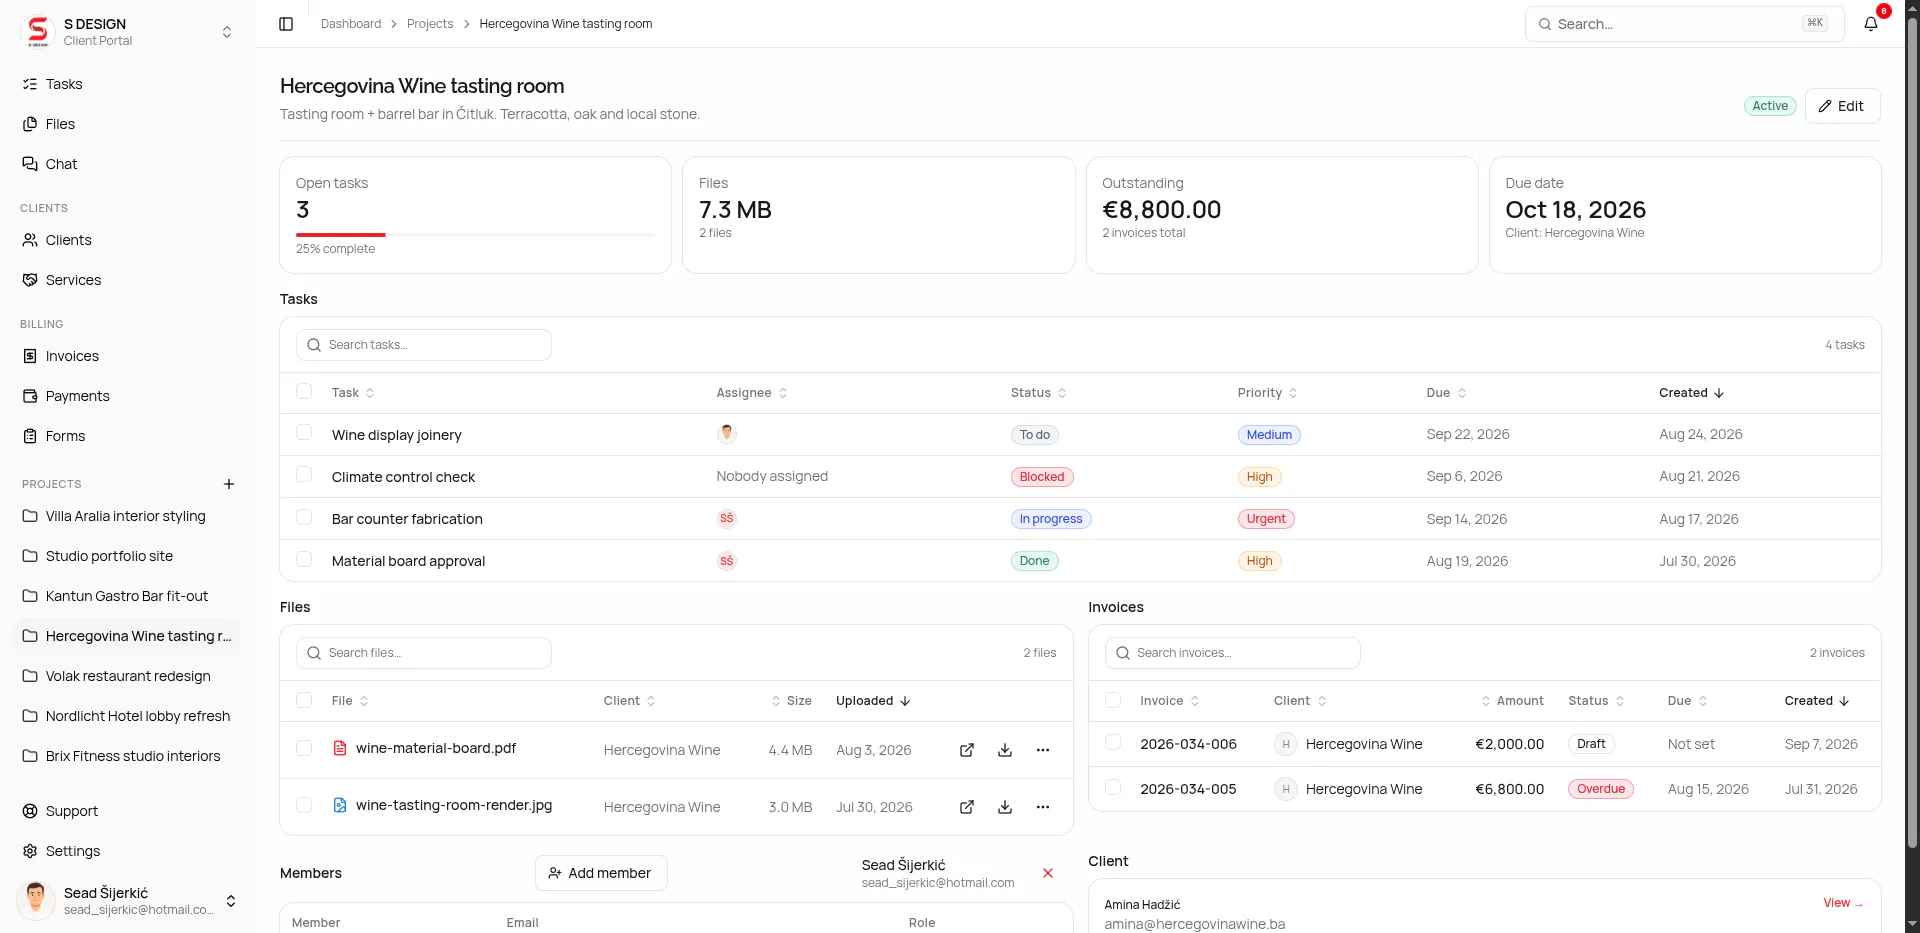
Task: Click the Clients people icon
Action: tap(30, 240)
